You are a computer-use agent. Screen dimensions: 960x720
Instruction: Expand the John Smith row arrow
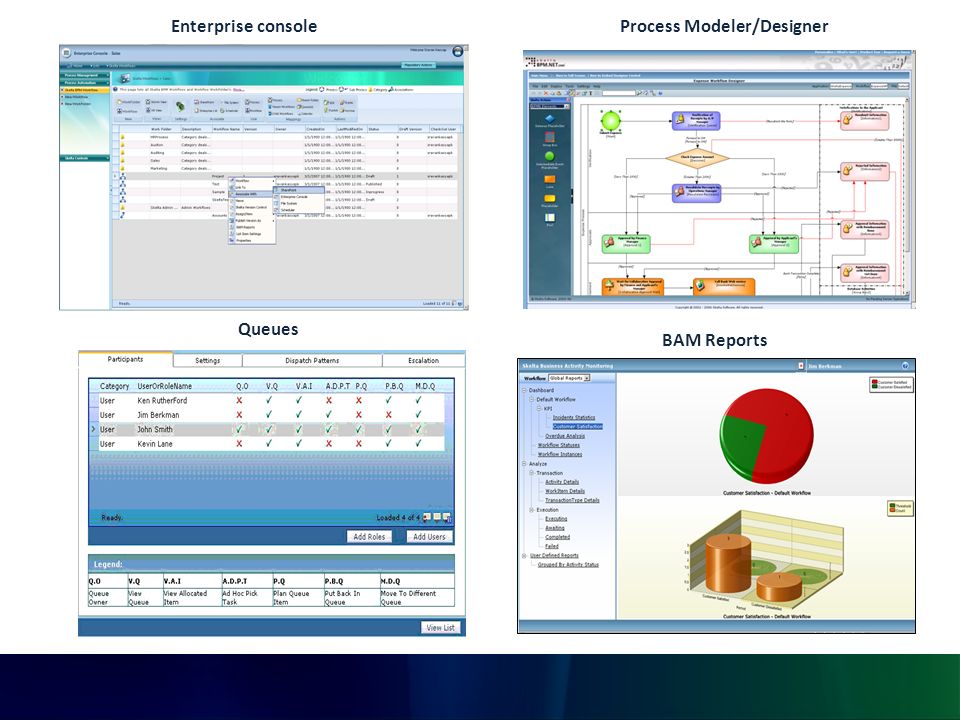click(93, 429)
